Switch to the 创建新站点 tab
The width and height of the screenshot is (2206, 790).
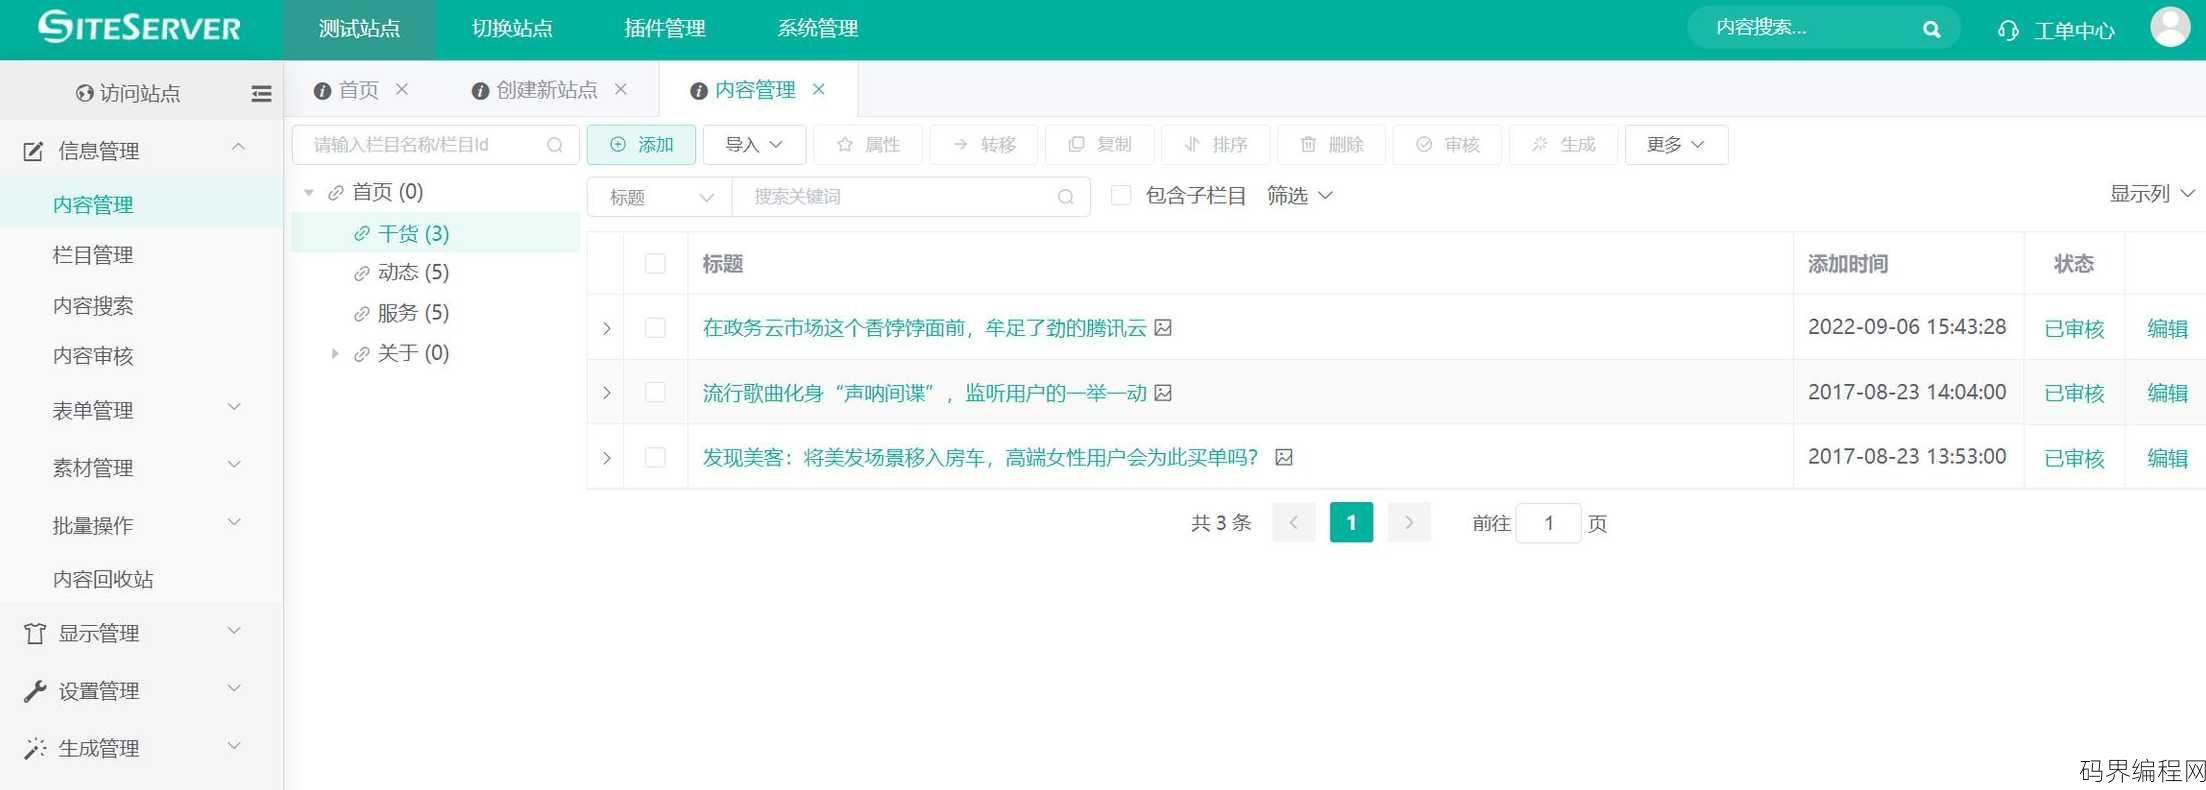tap(546, 90)
